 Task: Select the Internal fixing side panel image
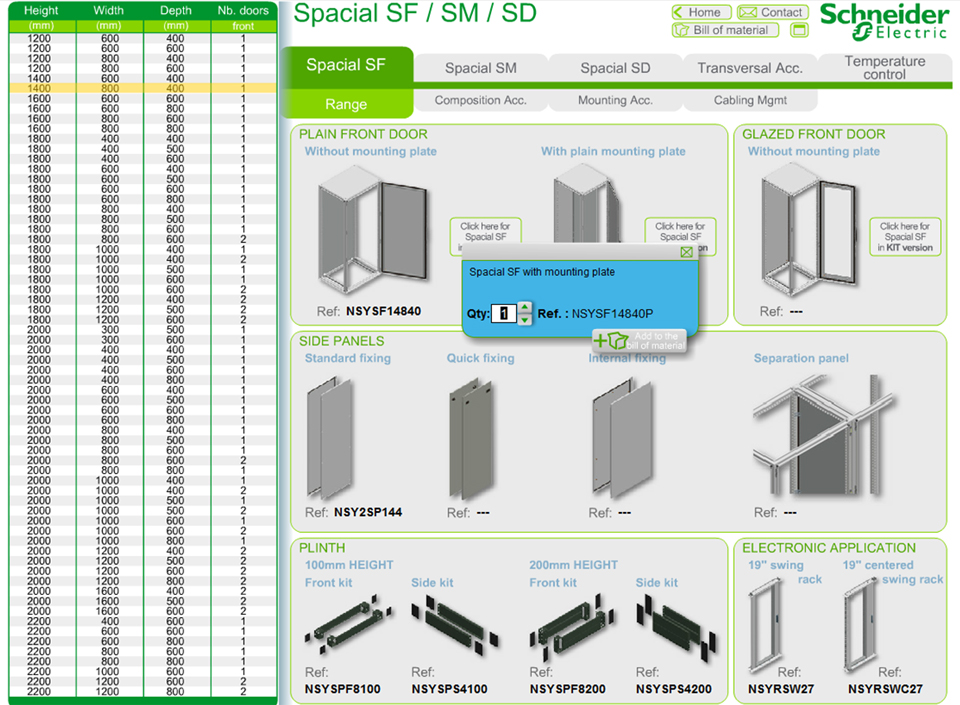623,438
